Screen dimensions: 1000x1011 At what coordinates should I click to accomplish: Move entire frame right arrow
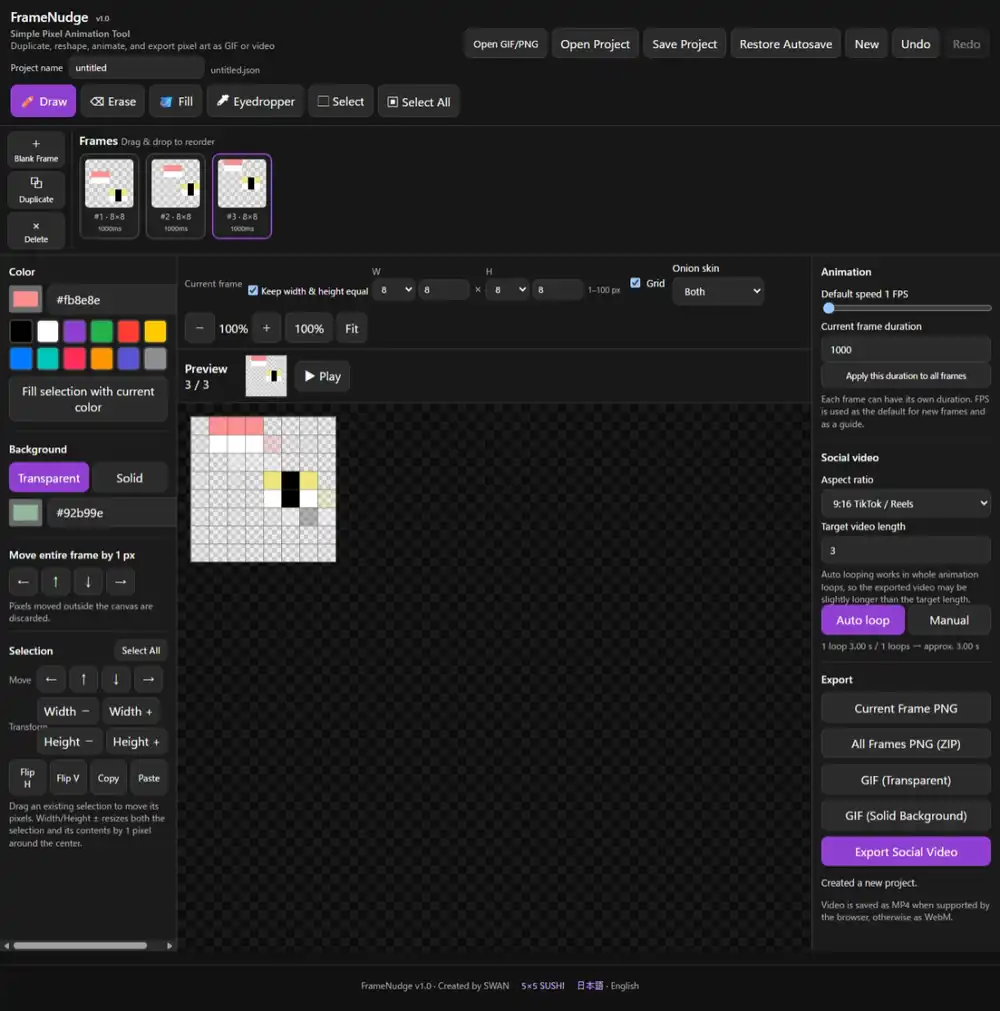120,582
